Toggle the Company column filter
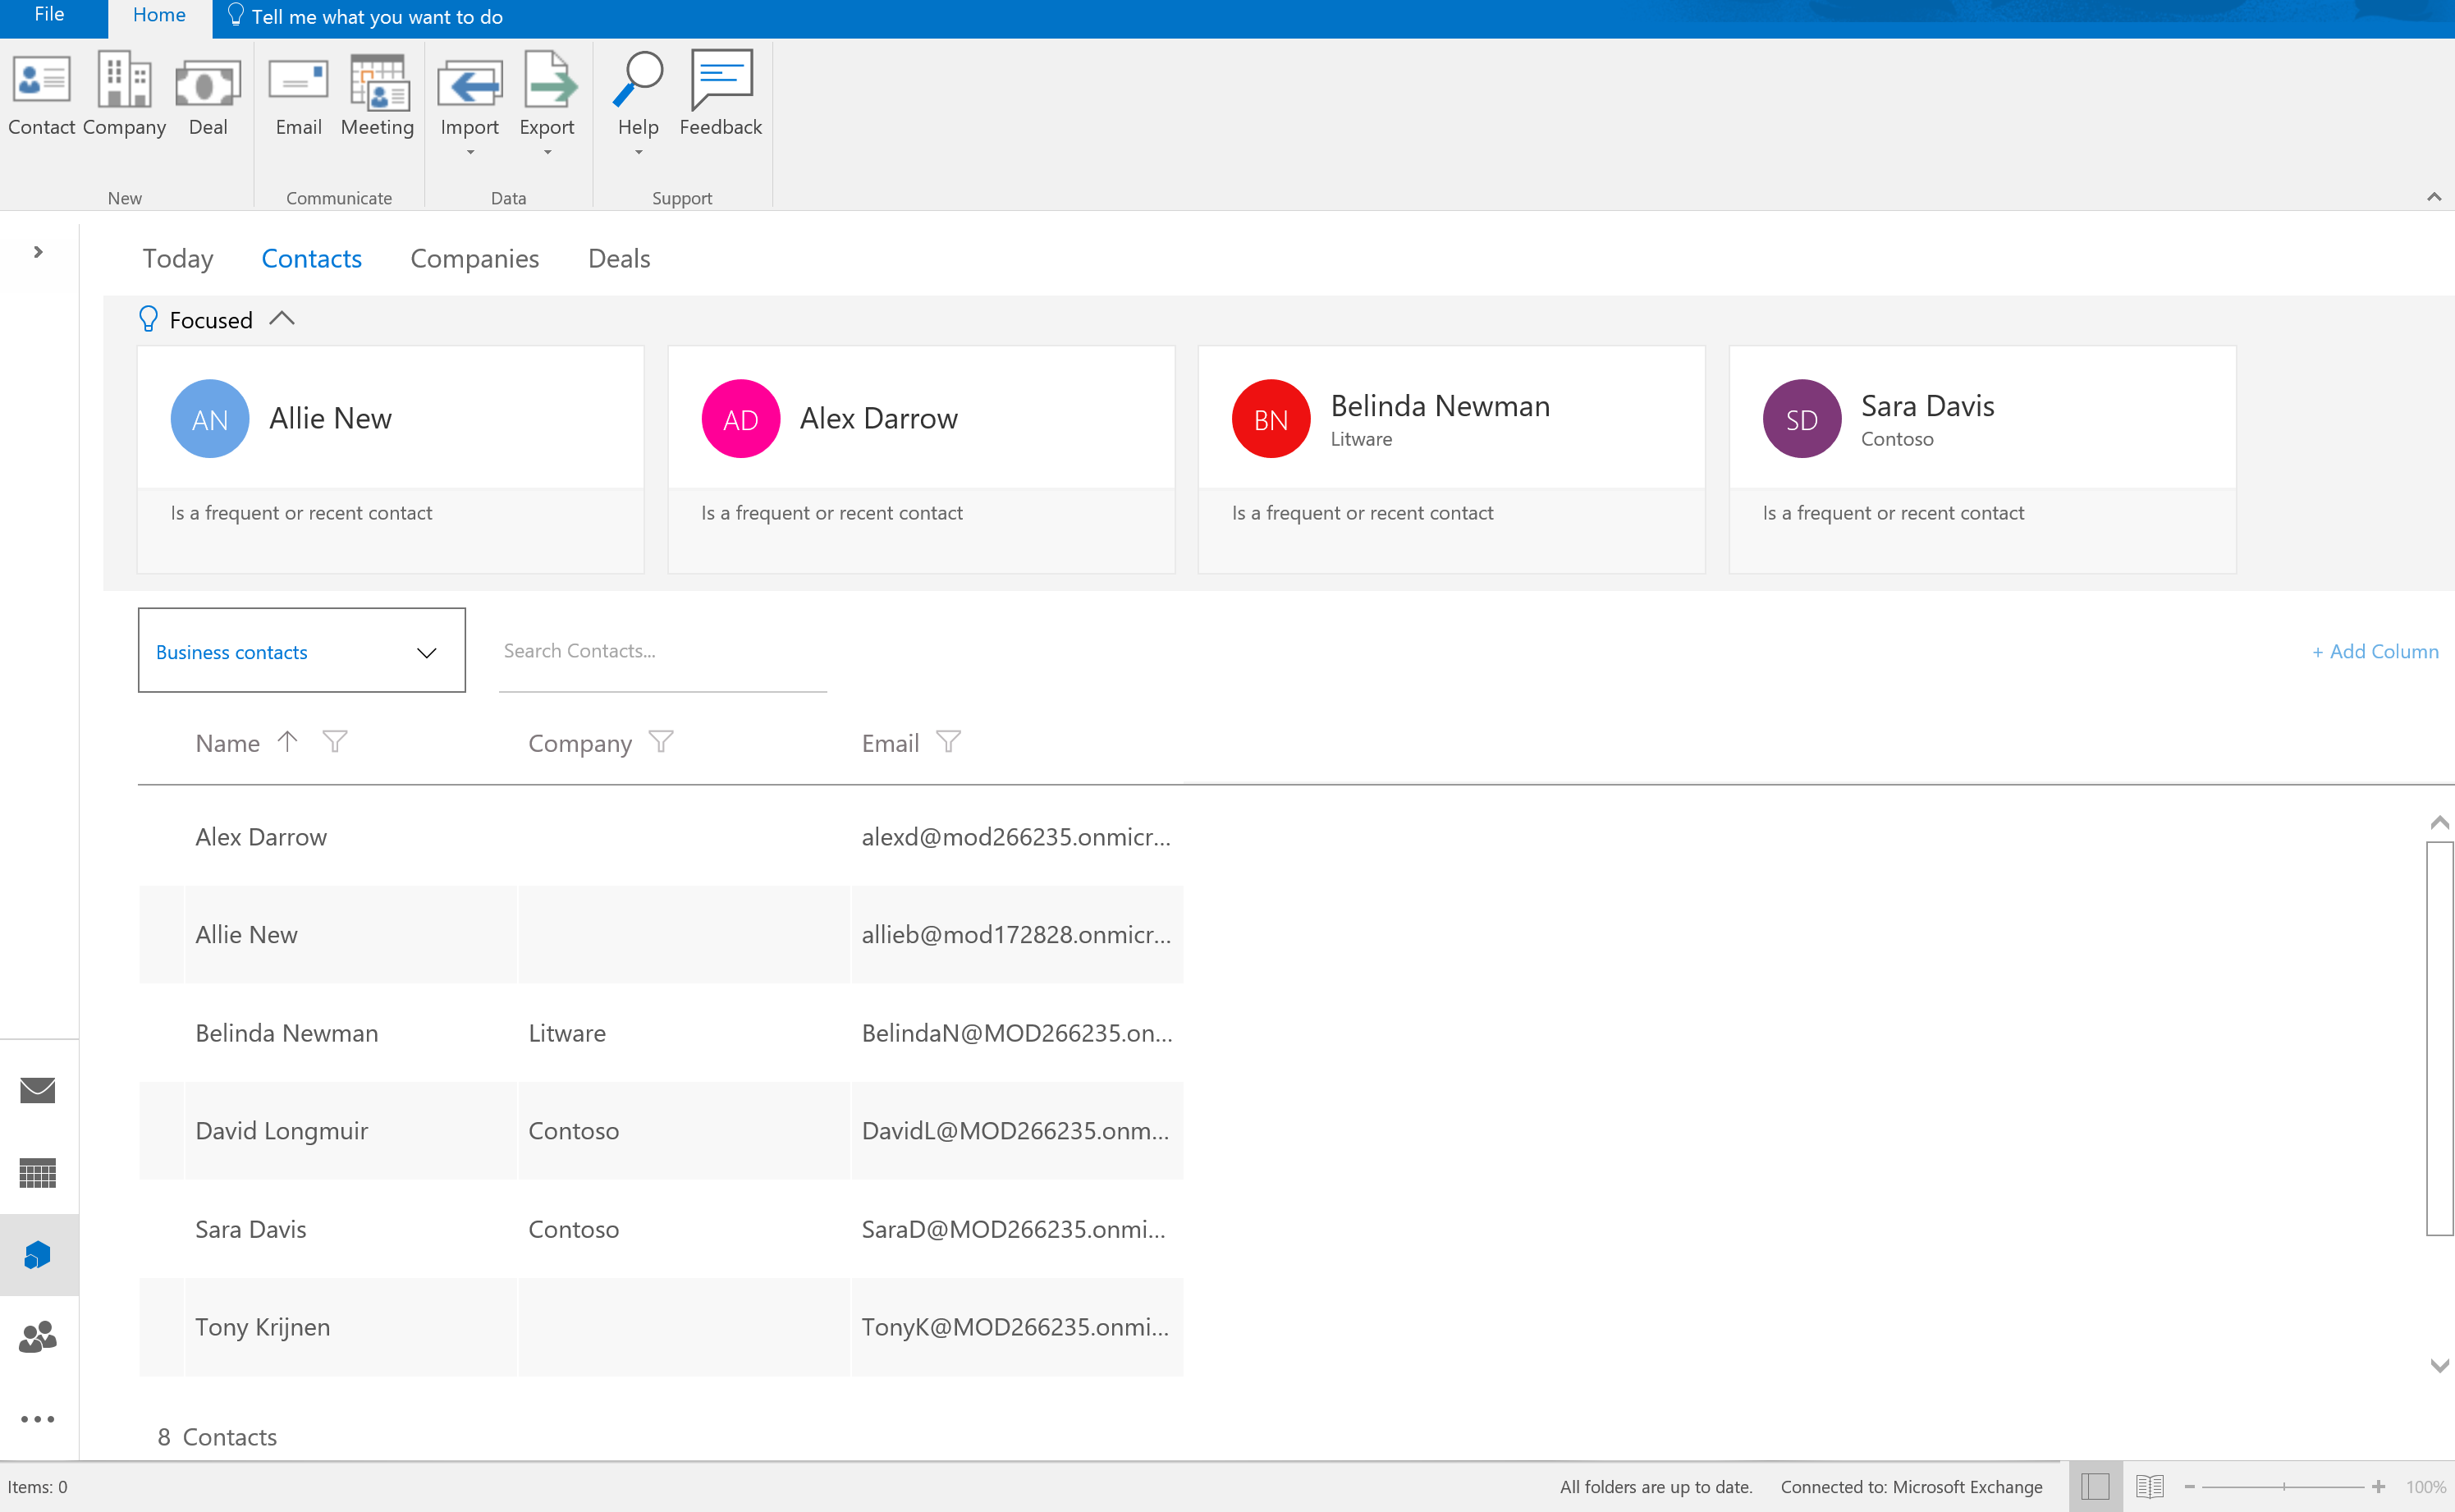2455x1512 pixels. click(661, 742)
